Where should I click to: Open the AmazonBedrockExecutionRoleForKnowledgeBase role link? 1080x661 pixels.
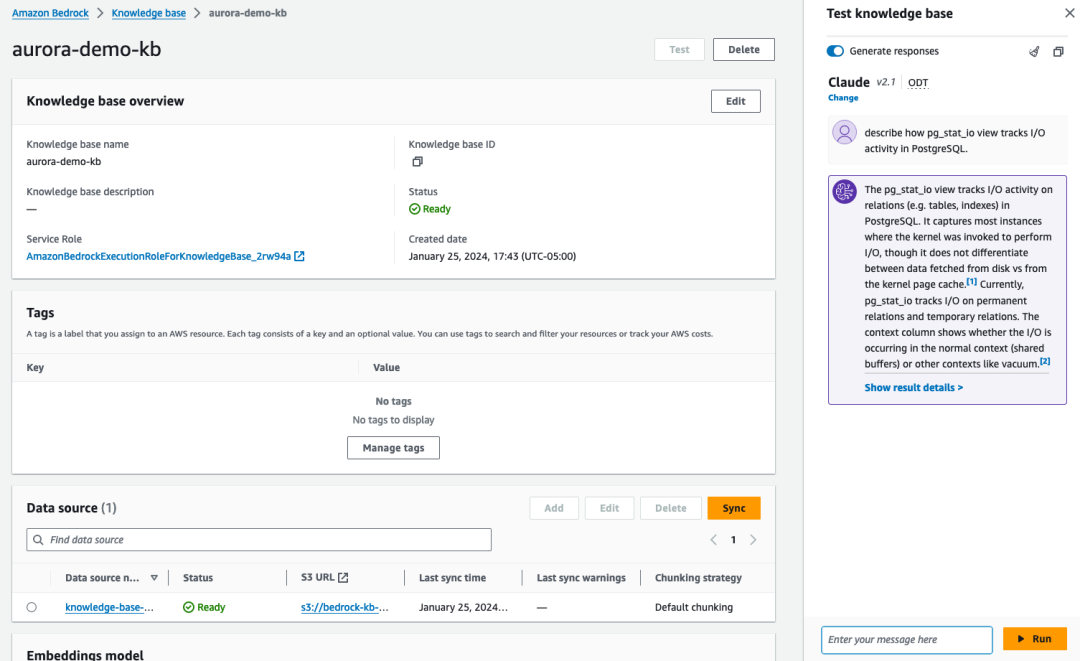pyautogui.click(x=158, y=256)
